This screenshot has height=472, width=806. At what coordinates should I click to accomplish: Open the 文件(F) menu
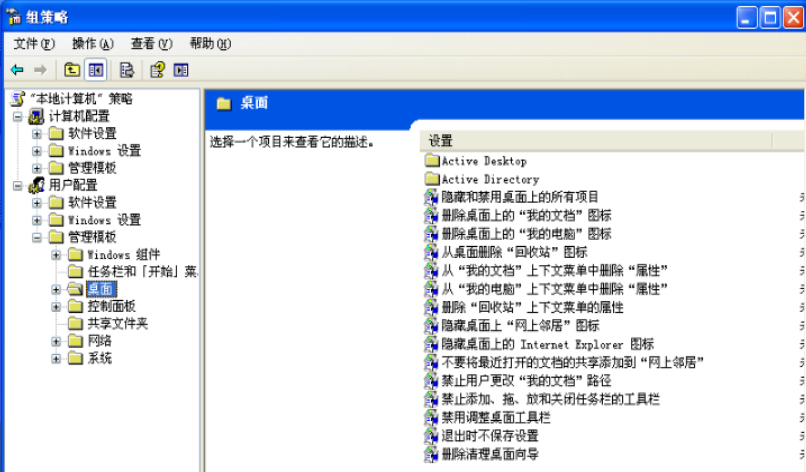(34, 44)
